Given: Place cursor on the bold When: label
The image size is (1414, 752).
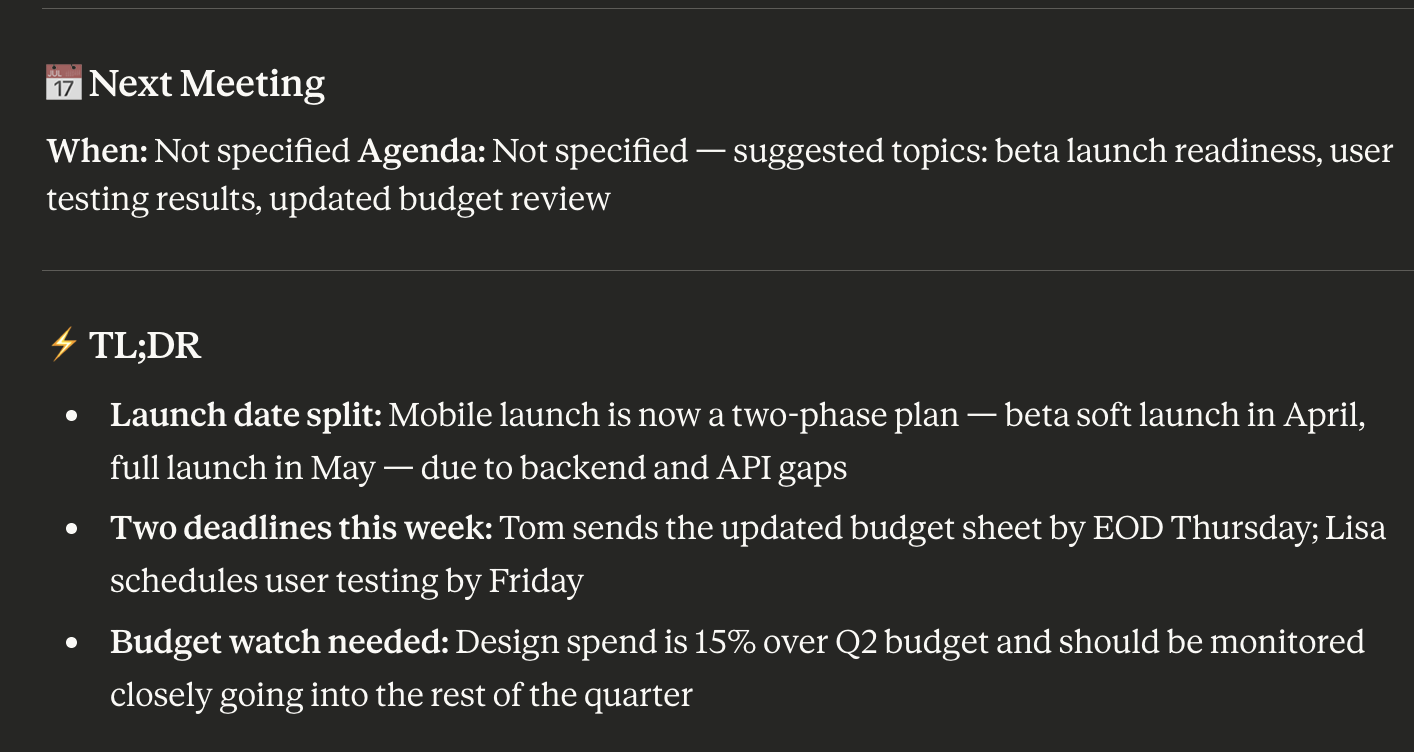Looking at the screenshot, I should coord(97,151).
